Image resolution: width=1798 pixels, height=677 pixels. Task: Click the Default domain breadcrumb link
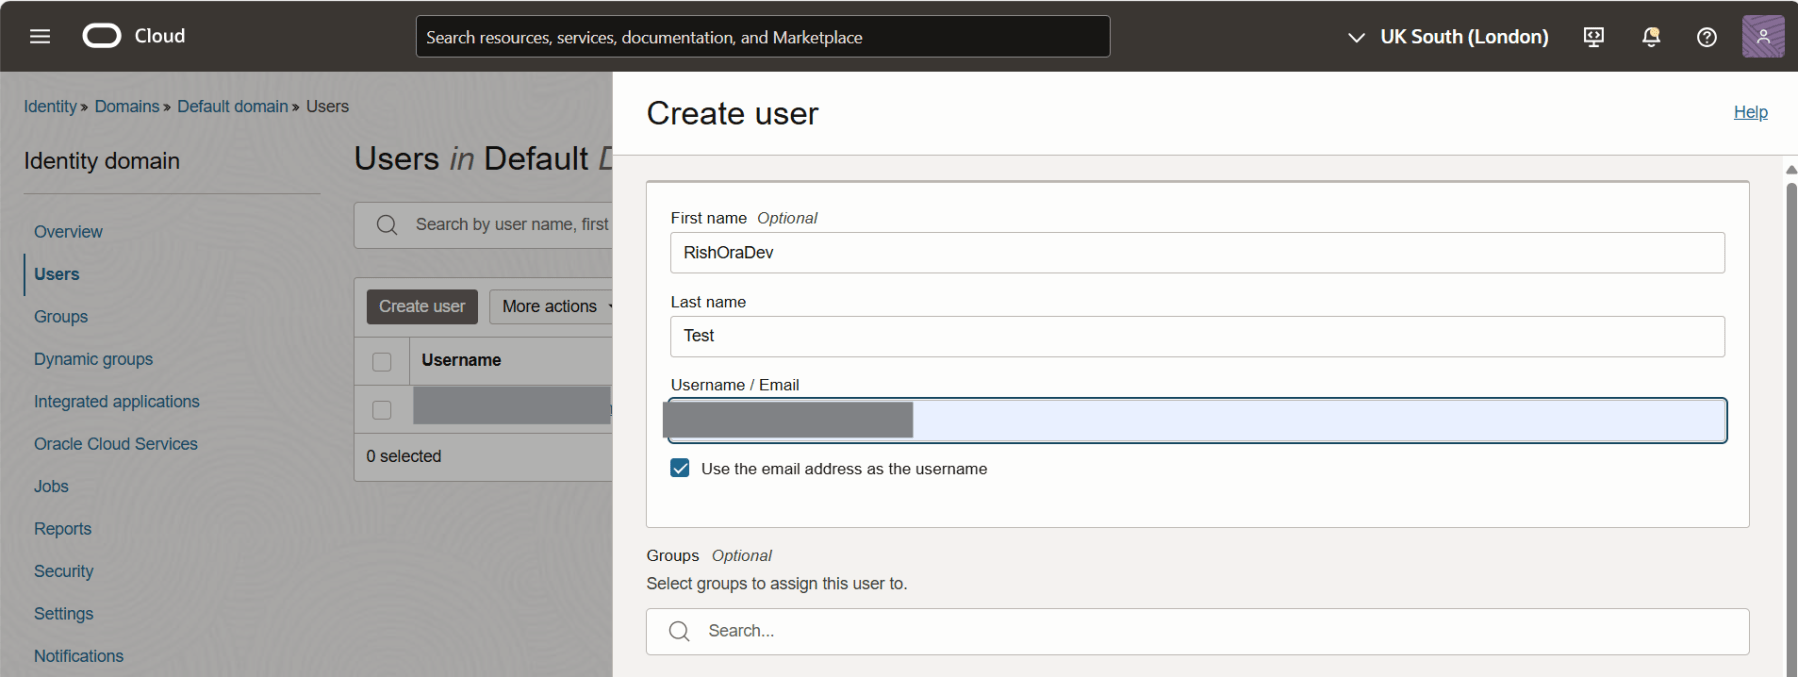(232, 106)
